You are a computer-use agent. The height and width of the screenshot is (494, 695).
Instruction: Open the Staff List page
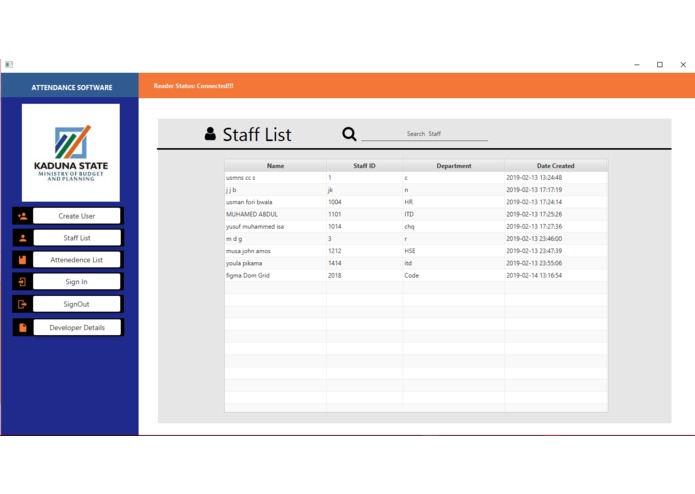(77, 238)
